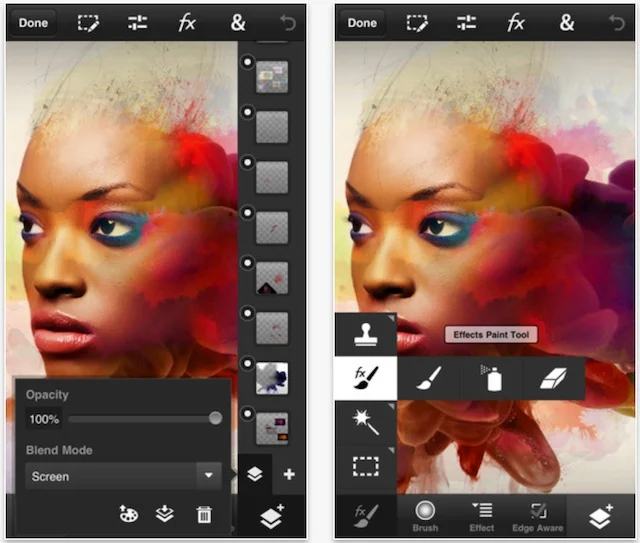Open the Brush settings button
This screenshot has height=543, width=640.
click(x=425, y=516)
